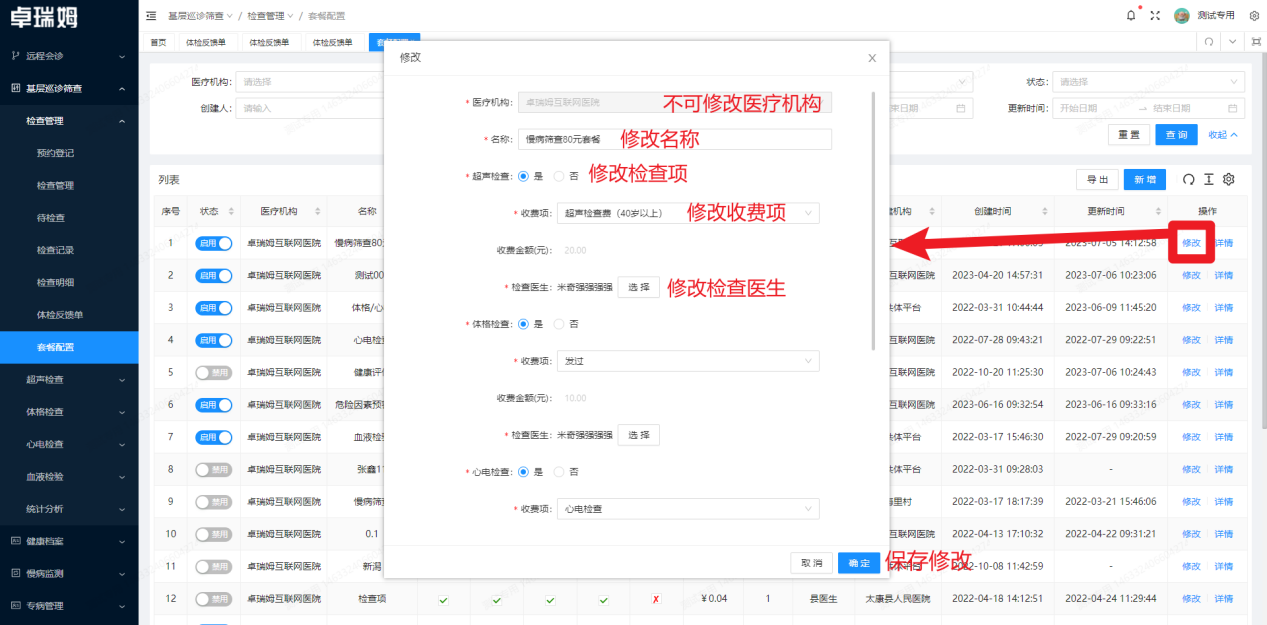
Task: Click the 卓瑞姆 logo in the sidebar
Action: point(44,17)
